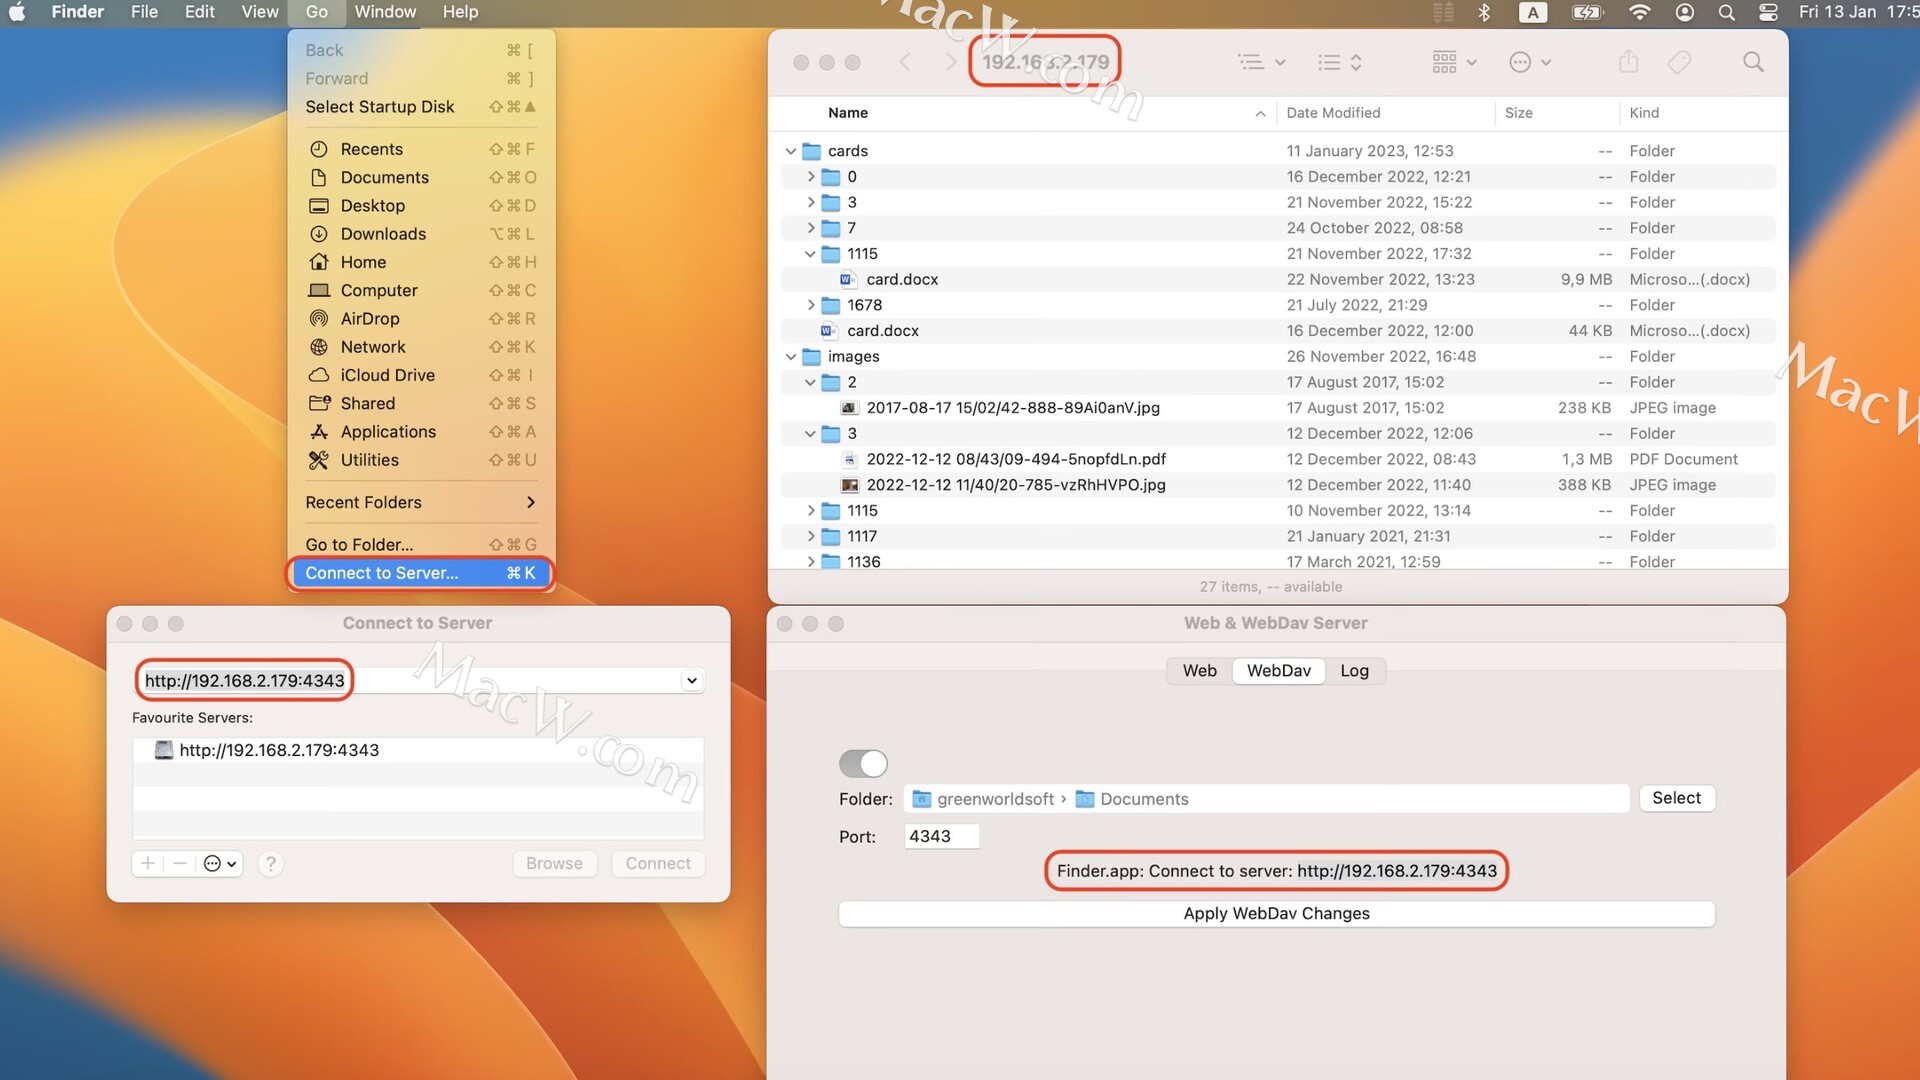The height and width of the screenshot is (1080, 1920).
Task: Select the favourite server 192.168.2.179:4343
Action: (418, 750)
